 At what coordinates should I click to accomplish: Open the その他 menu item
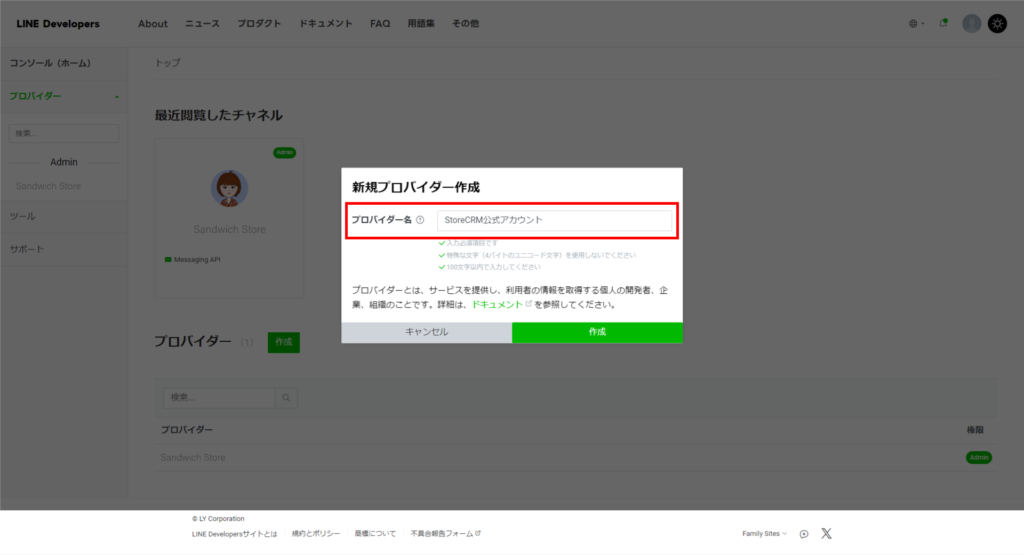click(465, 24)
